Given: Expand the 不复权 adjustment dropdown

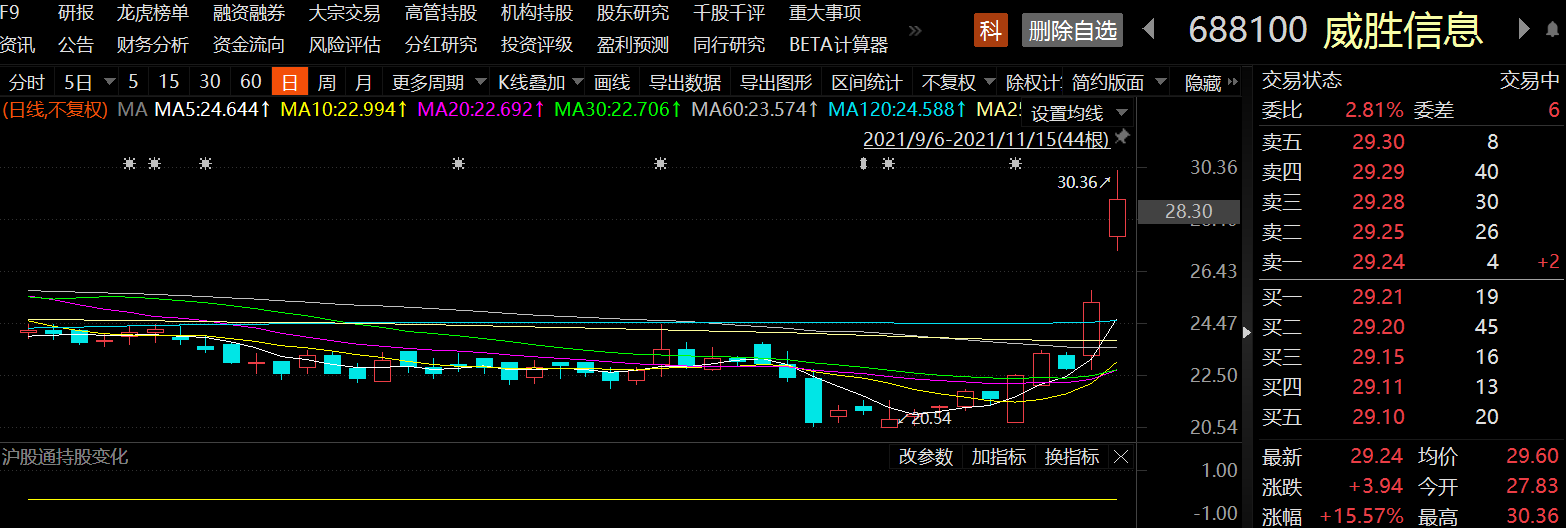Looking at the screenshot, I should 957,82.
